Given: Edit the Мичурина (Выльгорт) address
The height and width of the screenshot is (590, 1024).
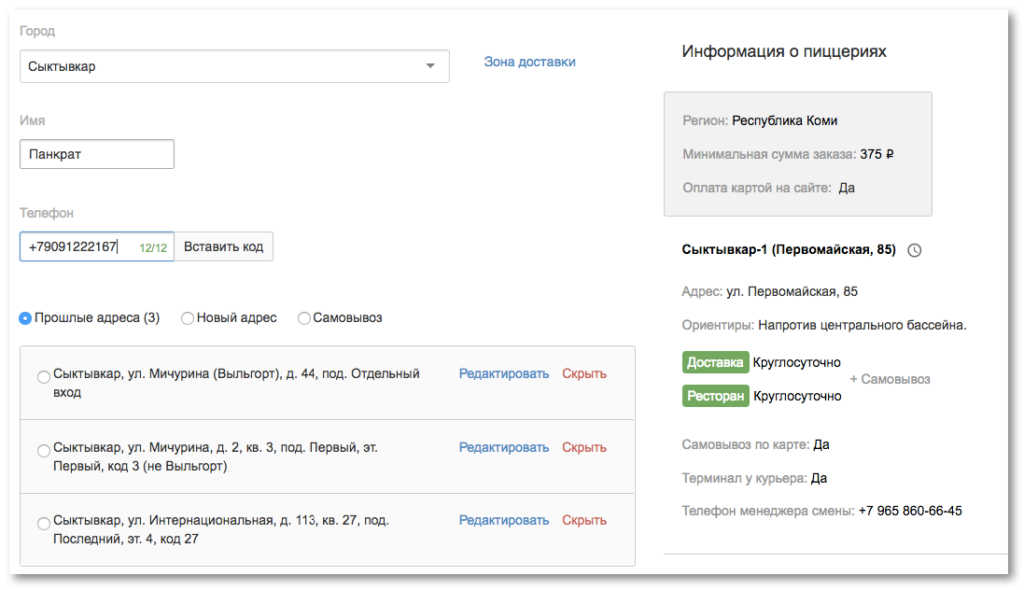Looking at the screenshot, I should click(x=504, y=374).
